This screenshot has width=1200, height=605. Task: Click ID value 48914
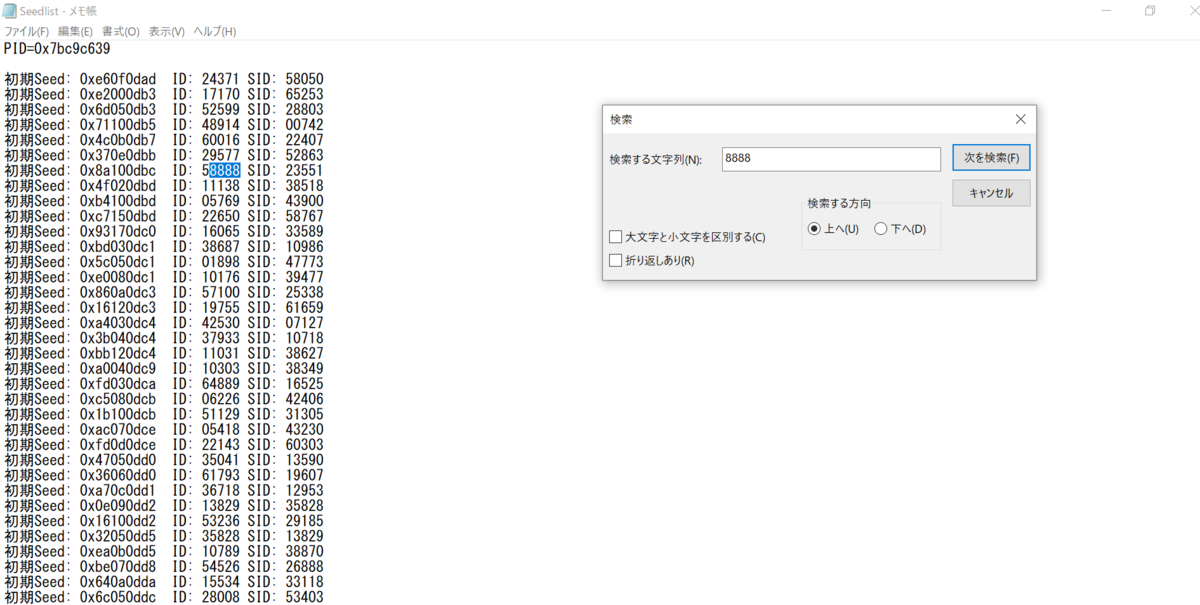(x=221, y=125)
